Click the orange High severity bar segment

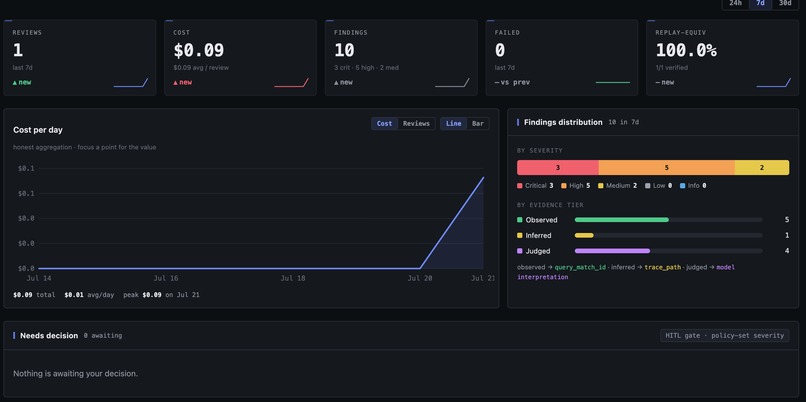click(667, 168)
